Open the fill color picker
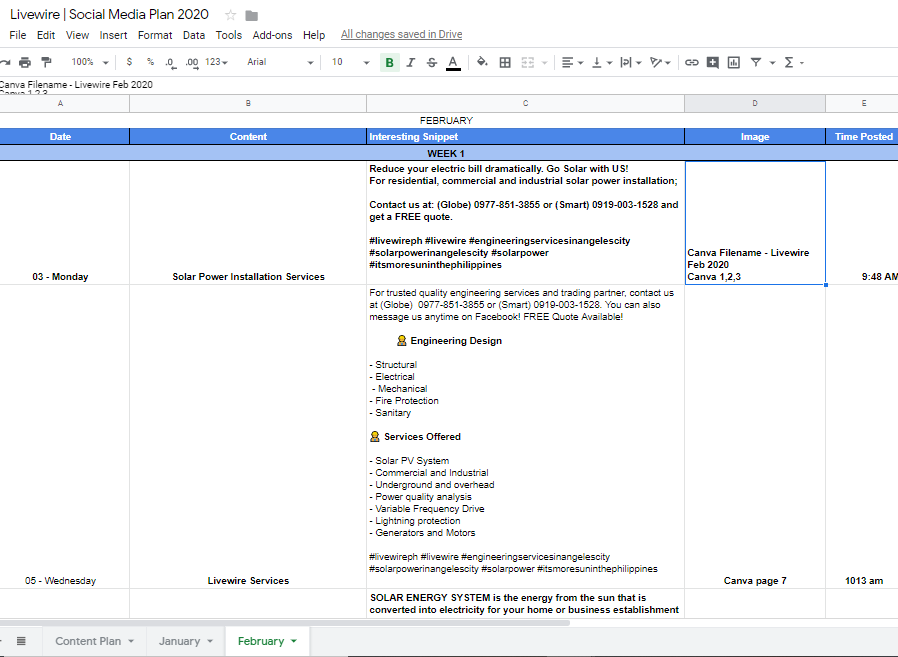Image resolution: width=898 pixels, height=657 pixels. 482,62
